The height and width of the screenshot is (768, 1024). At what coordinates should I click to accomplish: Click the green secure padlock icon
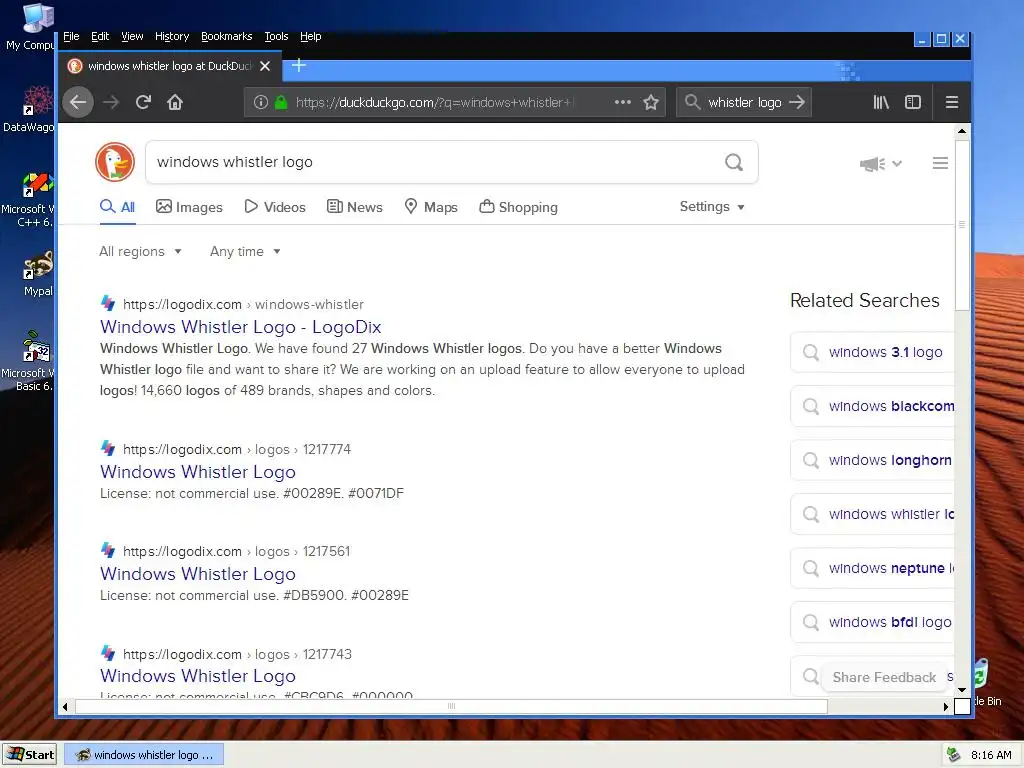pos(281,102)
